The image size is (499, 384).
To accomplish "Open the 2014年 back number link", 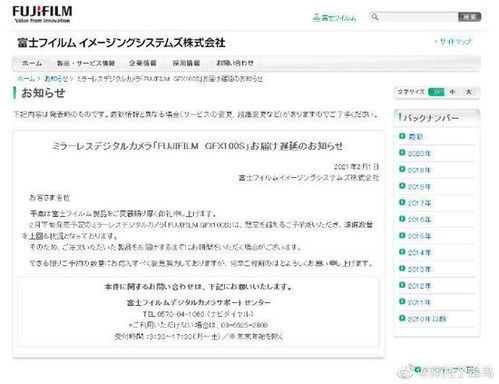I will (419, 253).
